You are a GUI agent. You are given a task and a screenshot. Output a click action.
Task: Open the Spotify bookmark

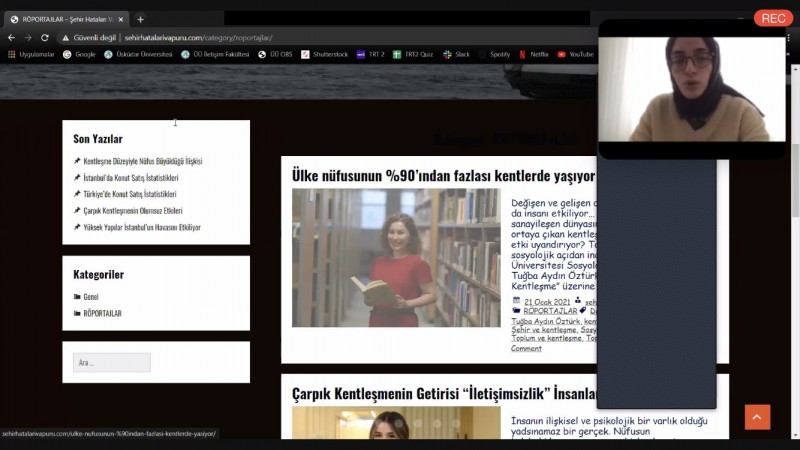[x=495, y=54]
